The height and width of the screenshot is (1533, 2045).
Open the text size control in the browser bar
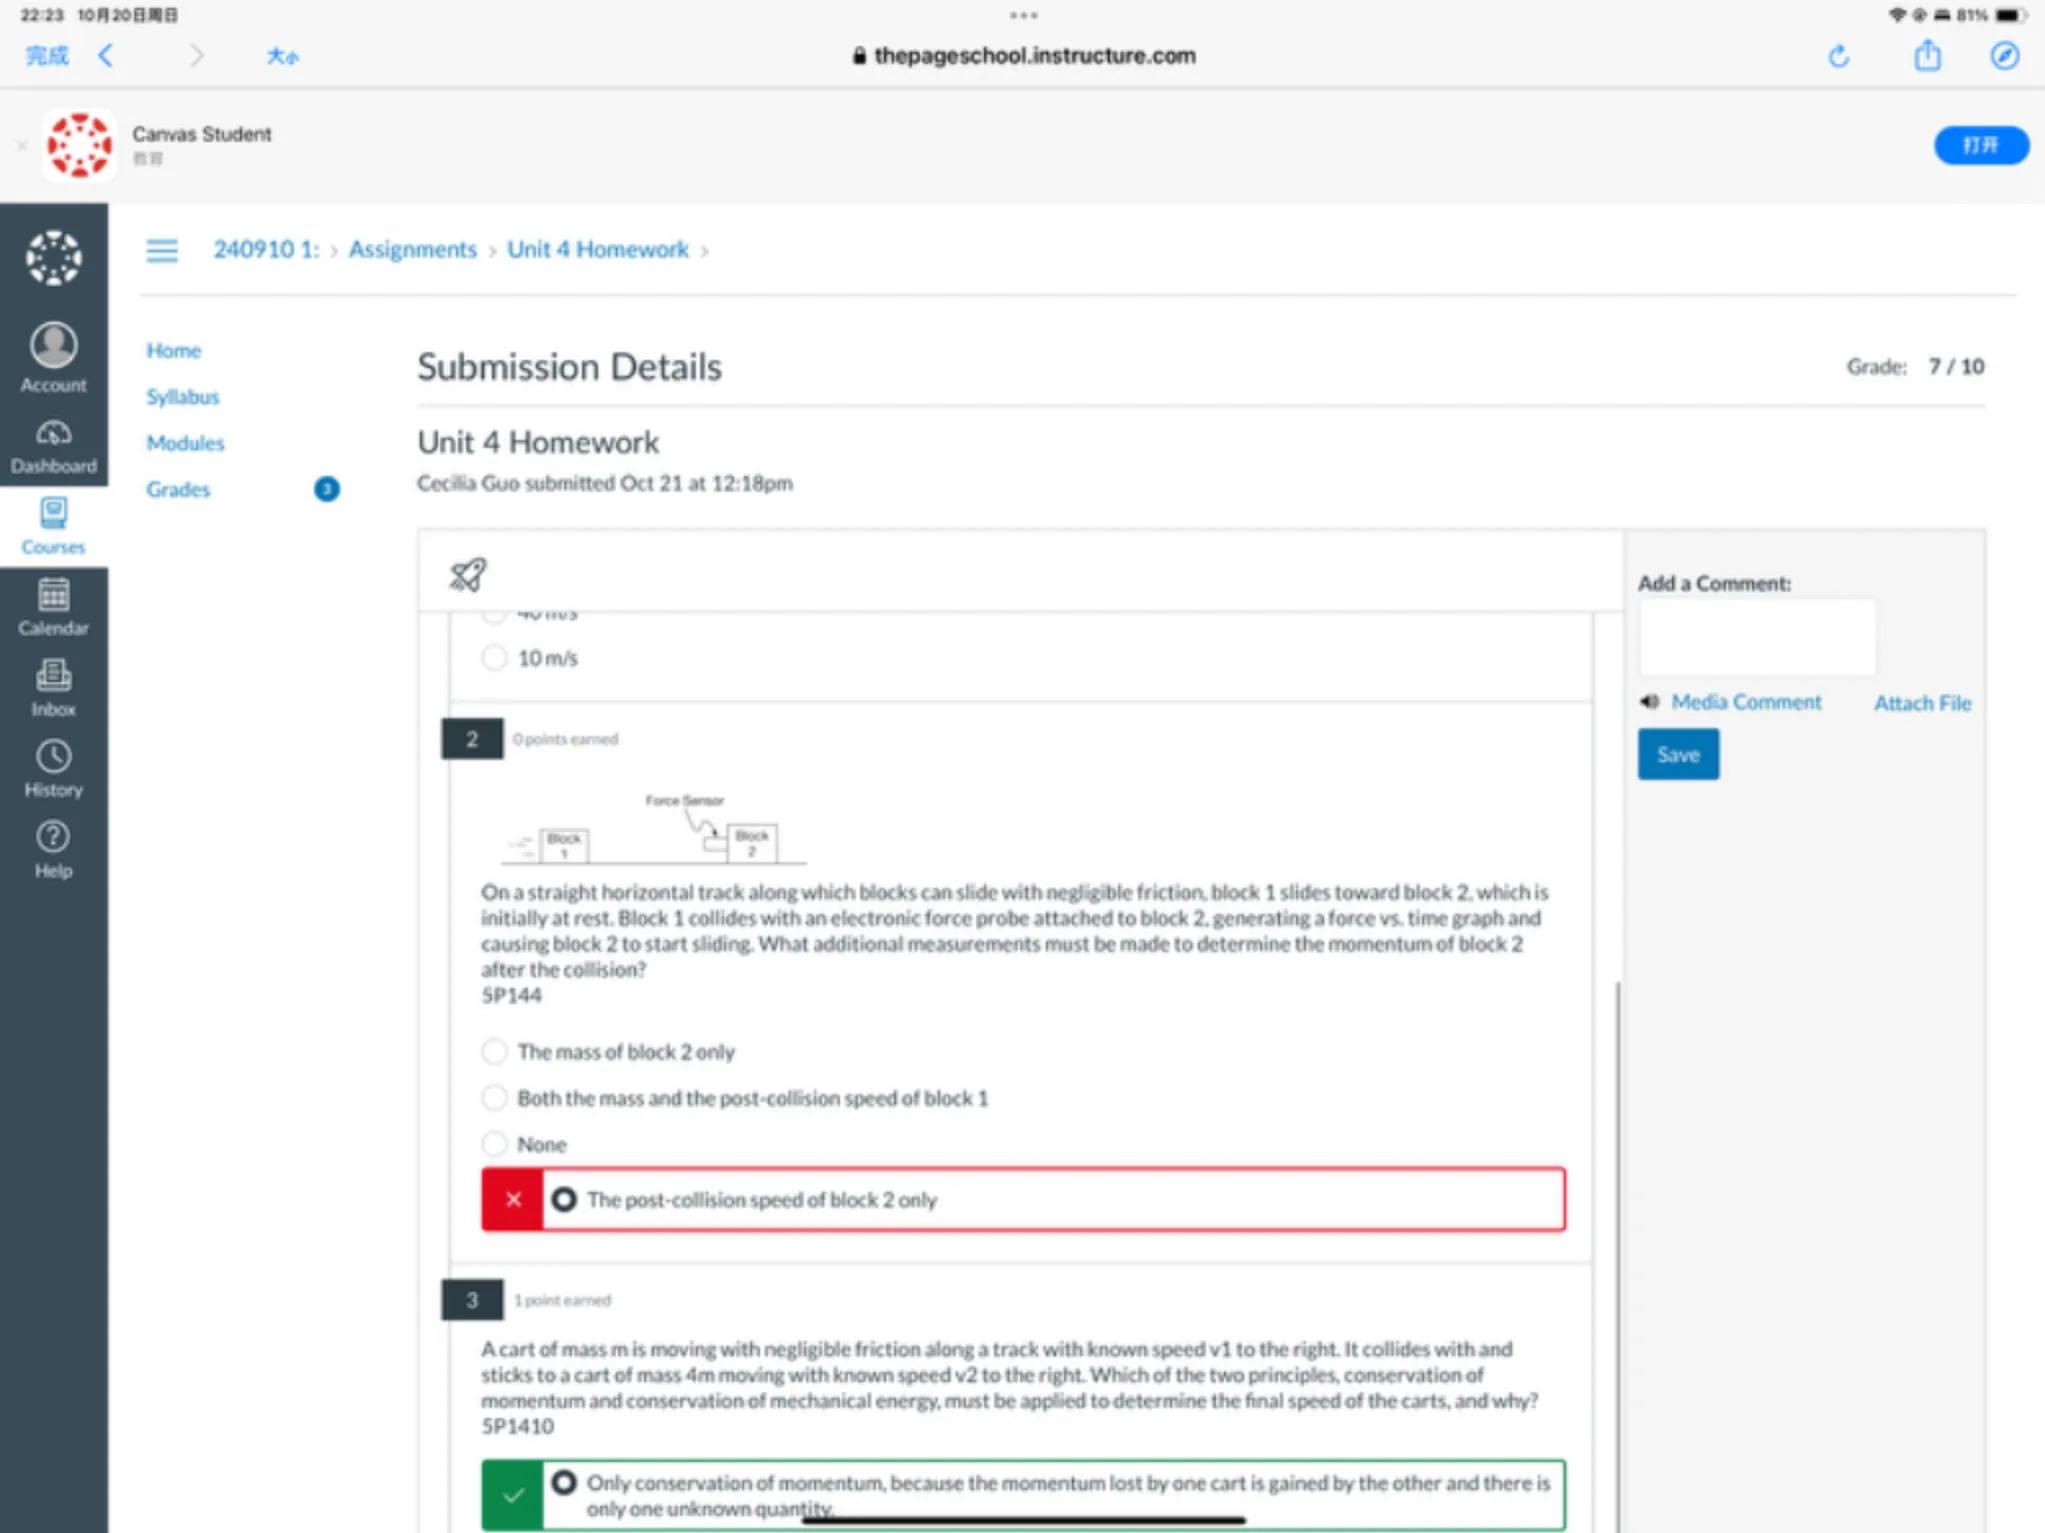[x=282, y=56]
